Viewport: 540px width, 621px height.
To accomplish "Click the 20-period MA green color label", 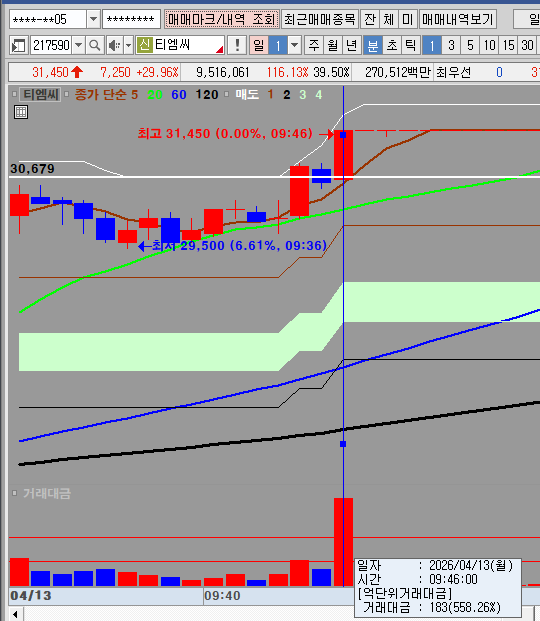I will 155,95.
